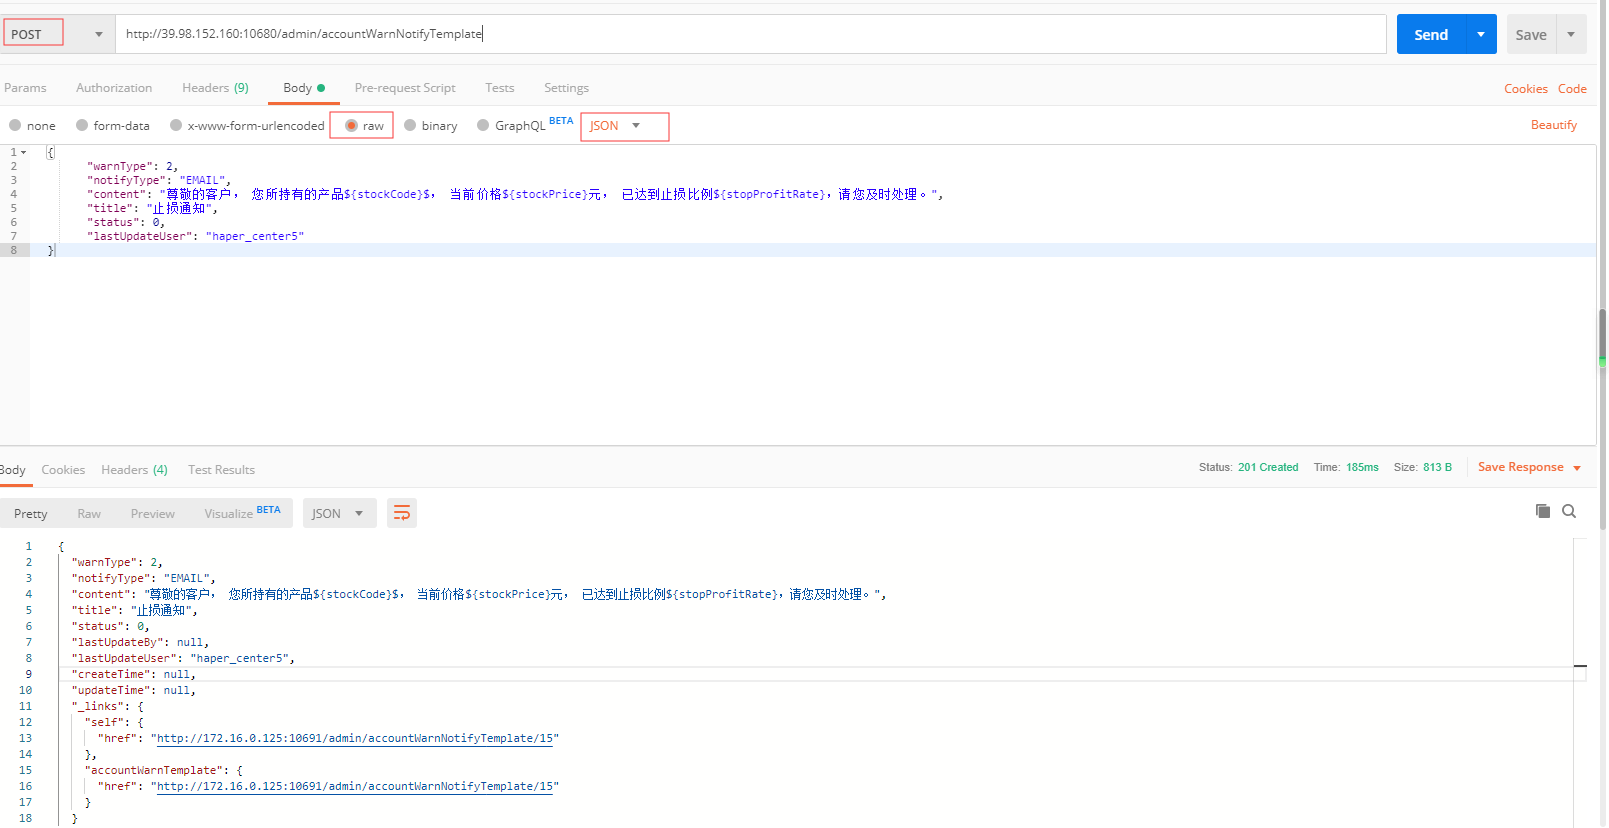Switch response view to Raw

click(x=89, y=514)
